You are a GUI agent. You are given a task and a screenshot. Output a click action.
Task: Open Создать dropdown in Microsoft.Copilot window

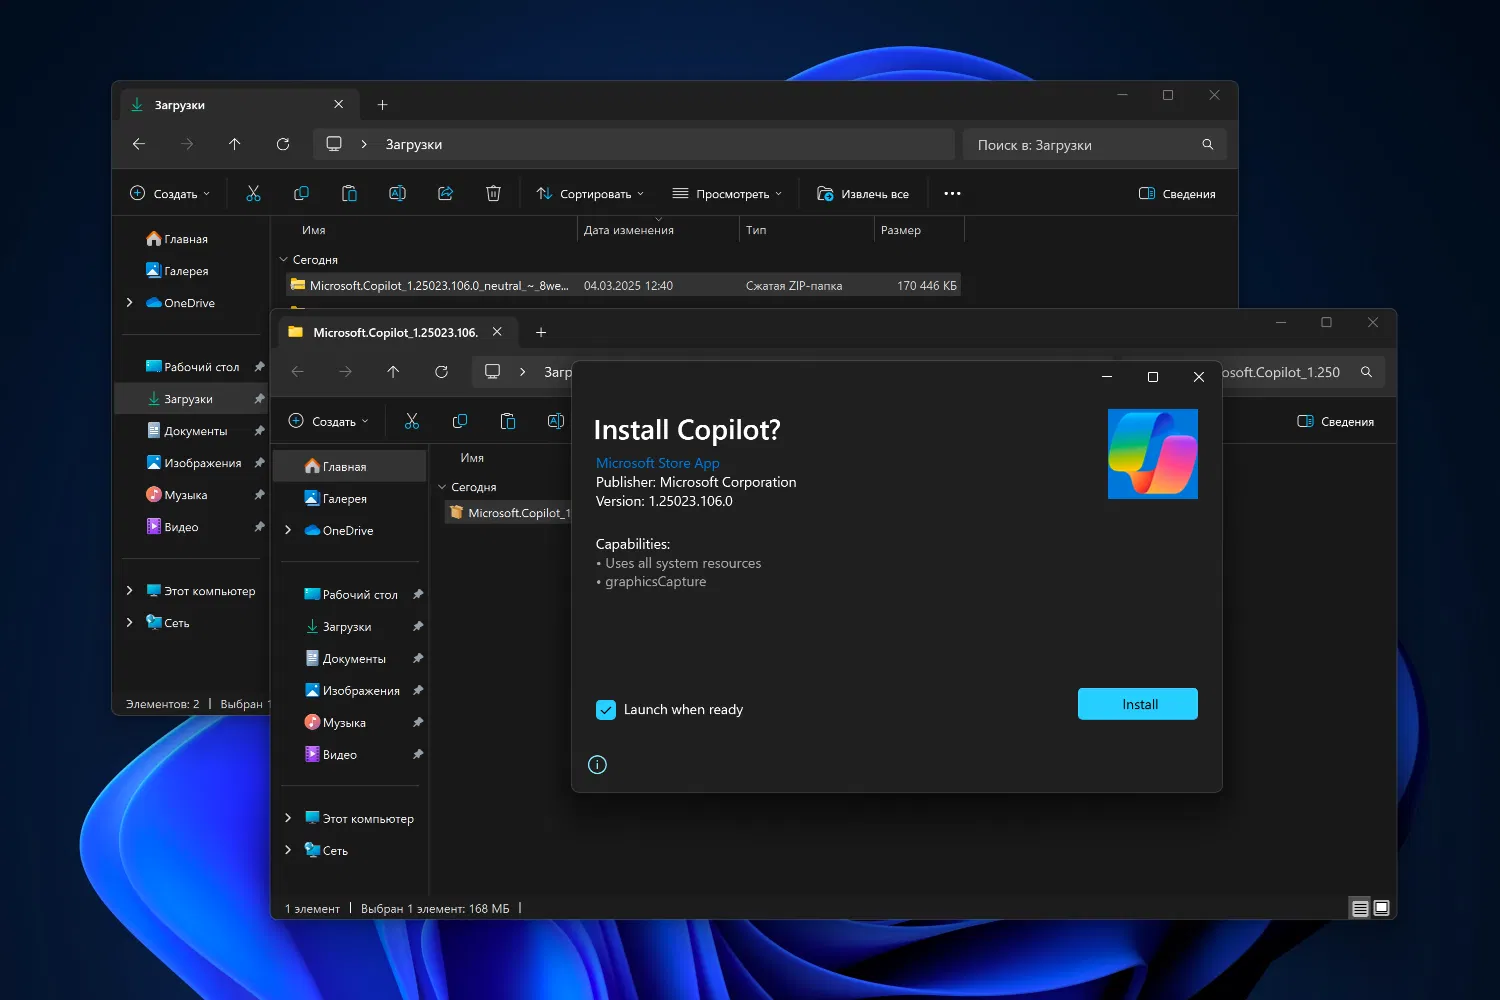tap(329, 422)
